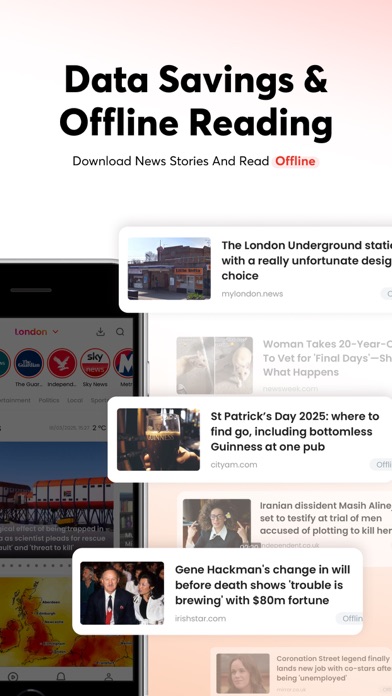
Task: Tap the bell notifications icon in bottom bar
Action: [61, 676]
